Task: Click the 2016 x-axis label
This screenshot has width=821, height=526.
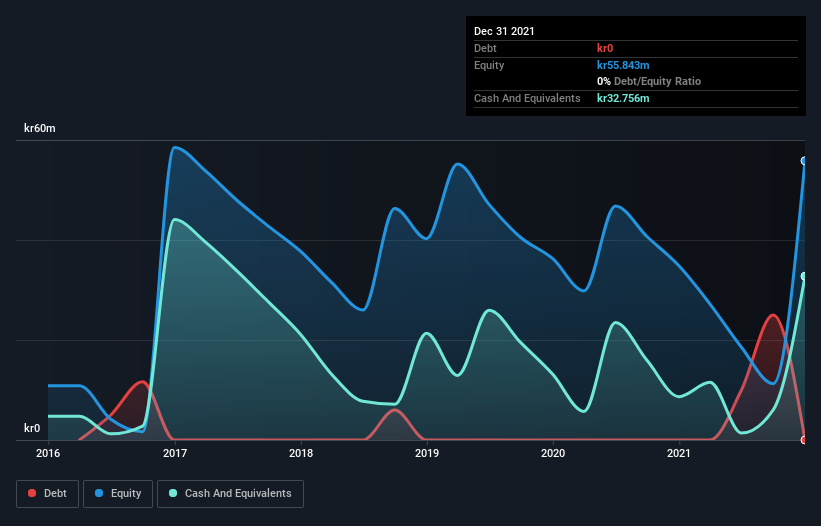Action: point(48,453)
